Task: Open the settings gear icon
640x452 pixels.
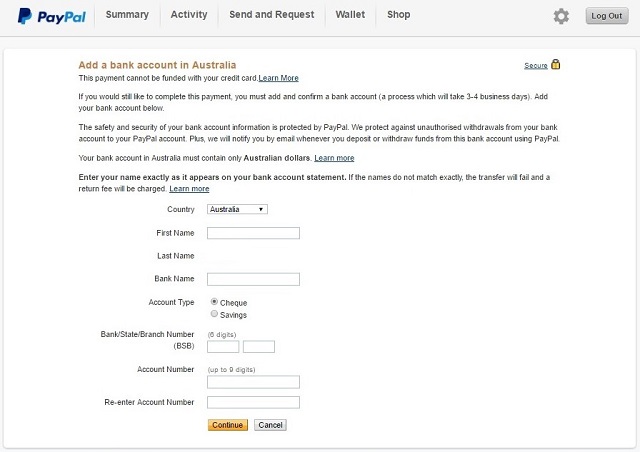Action: point(561,16)
